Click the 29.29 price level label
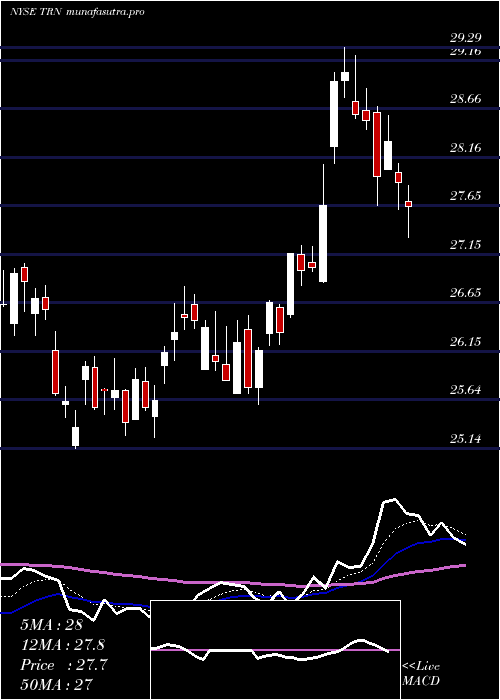This screenshot has width=500, height=700. [x=465, y=38]
